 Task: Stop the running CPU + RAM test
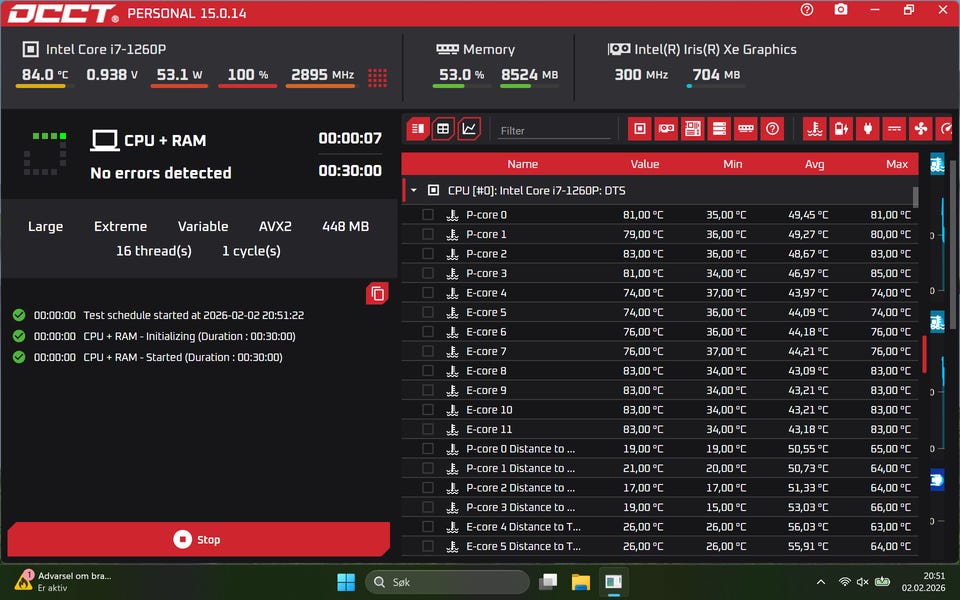[x=198, y=539]
